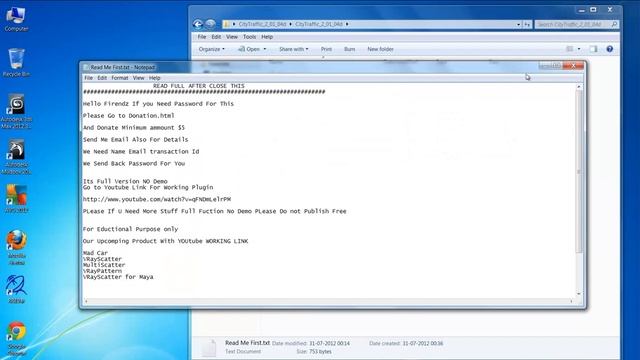640x360 pixels.
Task: Click the Explorer help question-mark icon
Action: point(609,49)
